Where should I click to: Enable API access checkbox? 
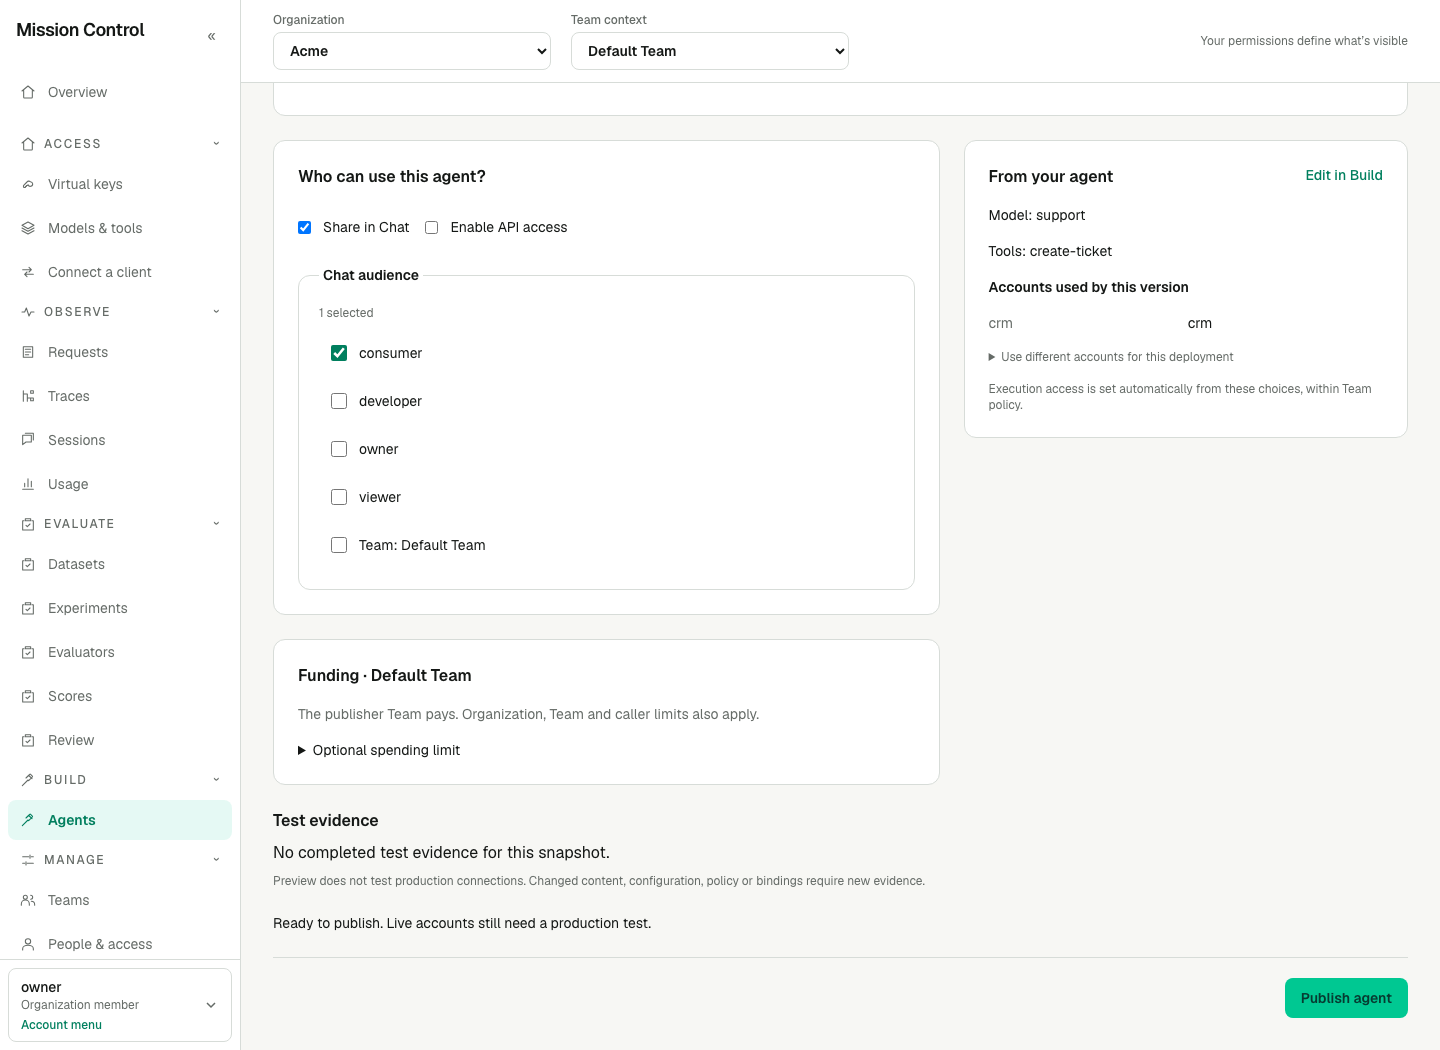point(432,228)
